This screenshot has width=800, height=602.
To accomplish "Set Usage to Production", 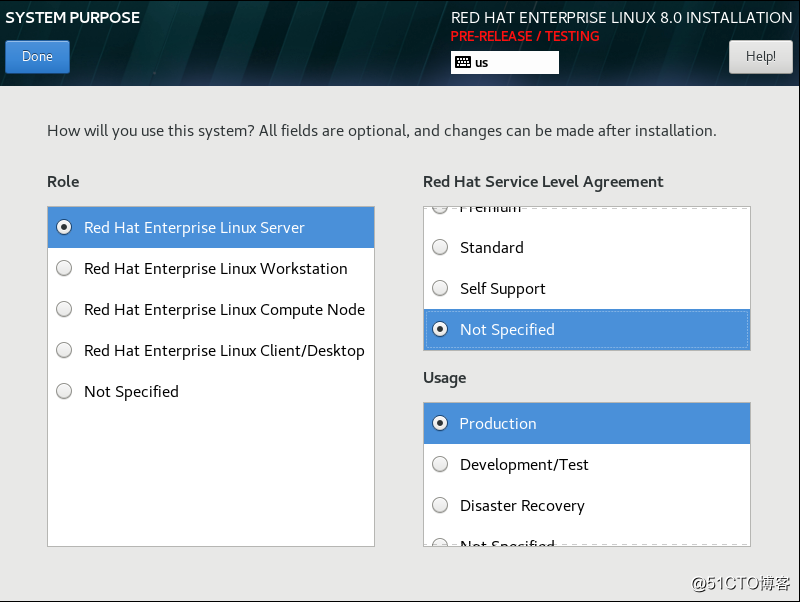I will (x=587, y=423).
